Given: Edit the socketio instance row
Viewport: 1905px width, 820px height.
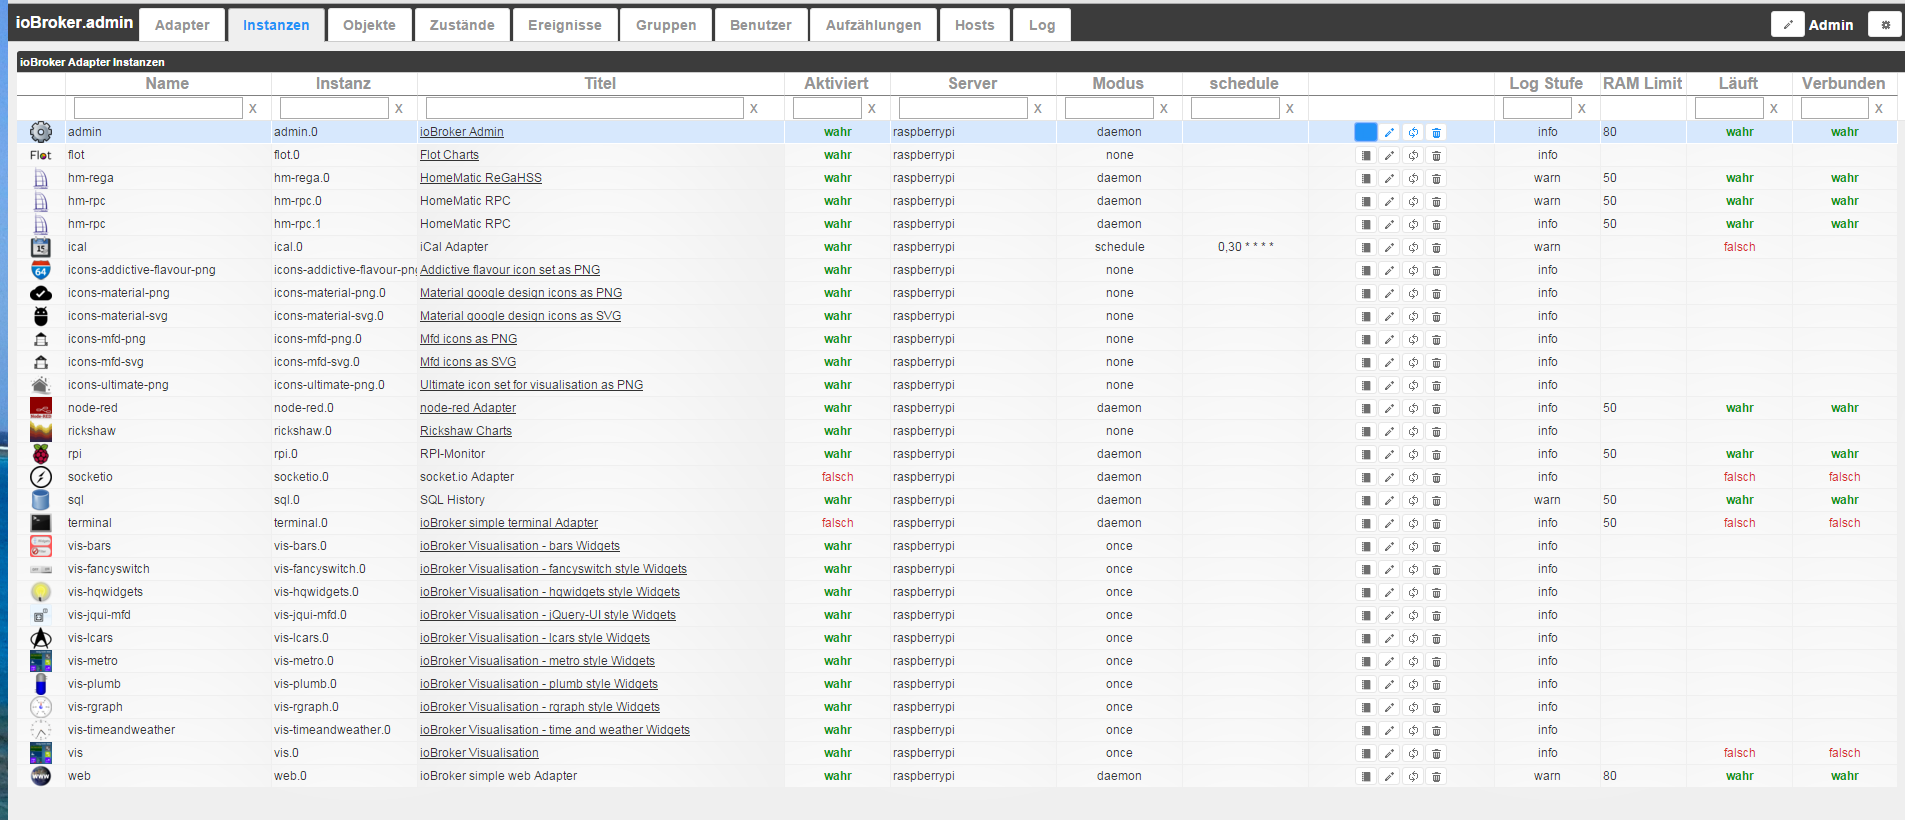Looking at the screenshot, I should pyautogui.click(x=1389, y=477).
